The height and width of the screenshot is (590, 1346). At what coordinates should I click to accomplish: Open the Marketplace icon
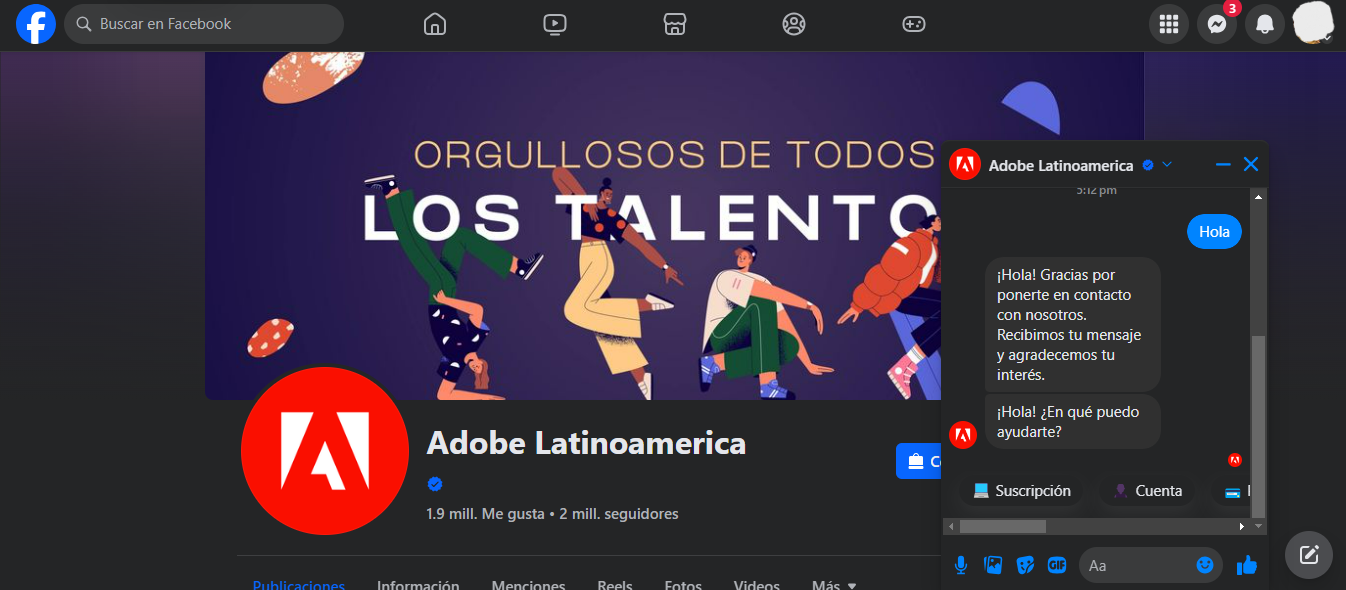[x=675, y=24]
